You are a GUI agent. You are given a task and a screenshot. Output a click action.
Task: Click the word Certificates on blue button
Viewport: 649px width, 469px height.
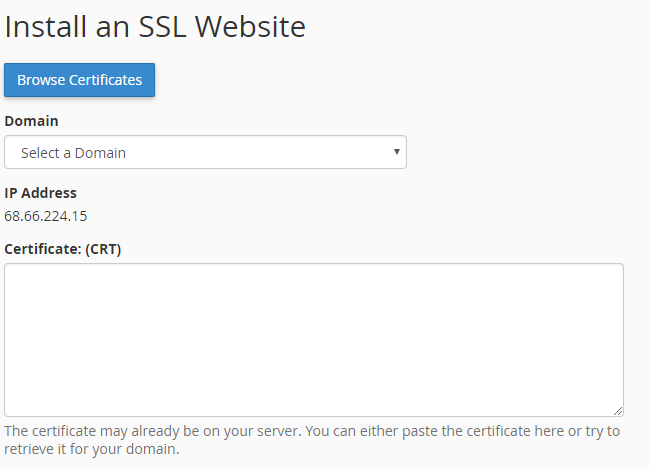point(106,80)
